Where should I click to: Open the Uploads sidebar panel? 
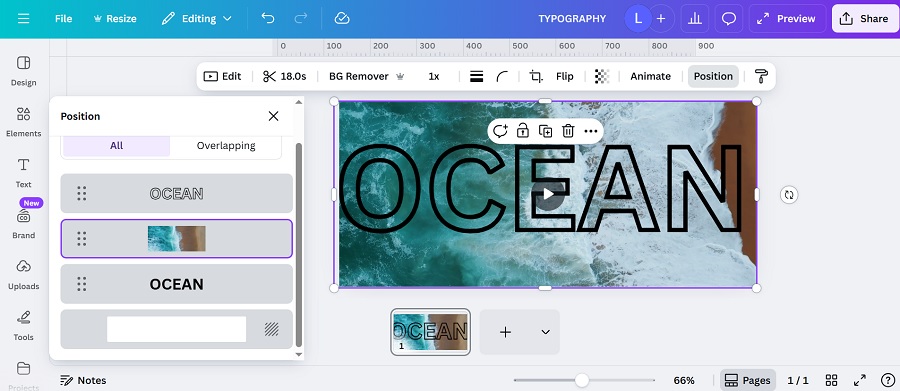coord(24,274)
